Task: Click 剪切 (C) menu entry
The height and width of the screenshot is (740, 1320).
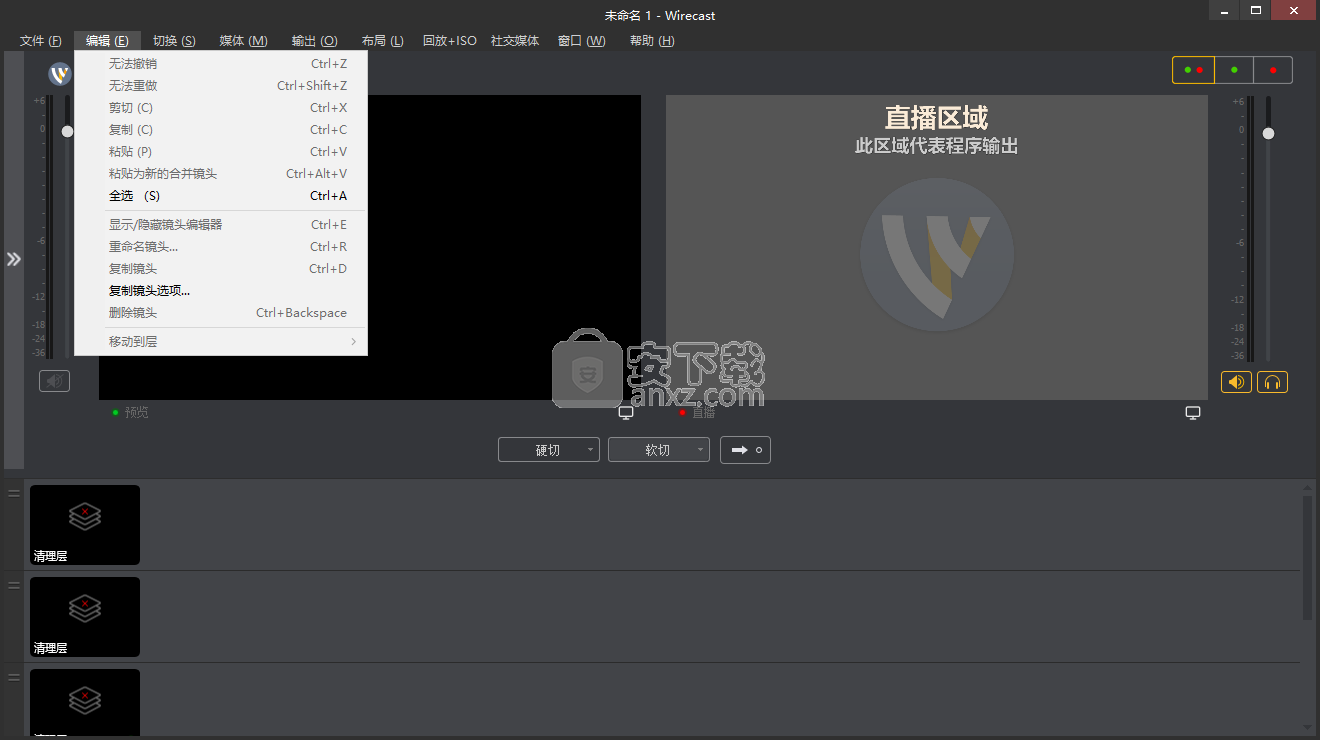Action: coord(221,108)
